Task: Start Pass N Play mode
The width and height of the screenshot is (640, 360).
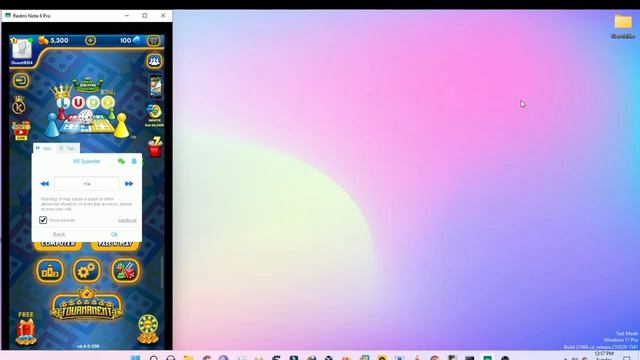Action: click(115, 244)
